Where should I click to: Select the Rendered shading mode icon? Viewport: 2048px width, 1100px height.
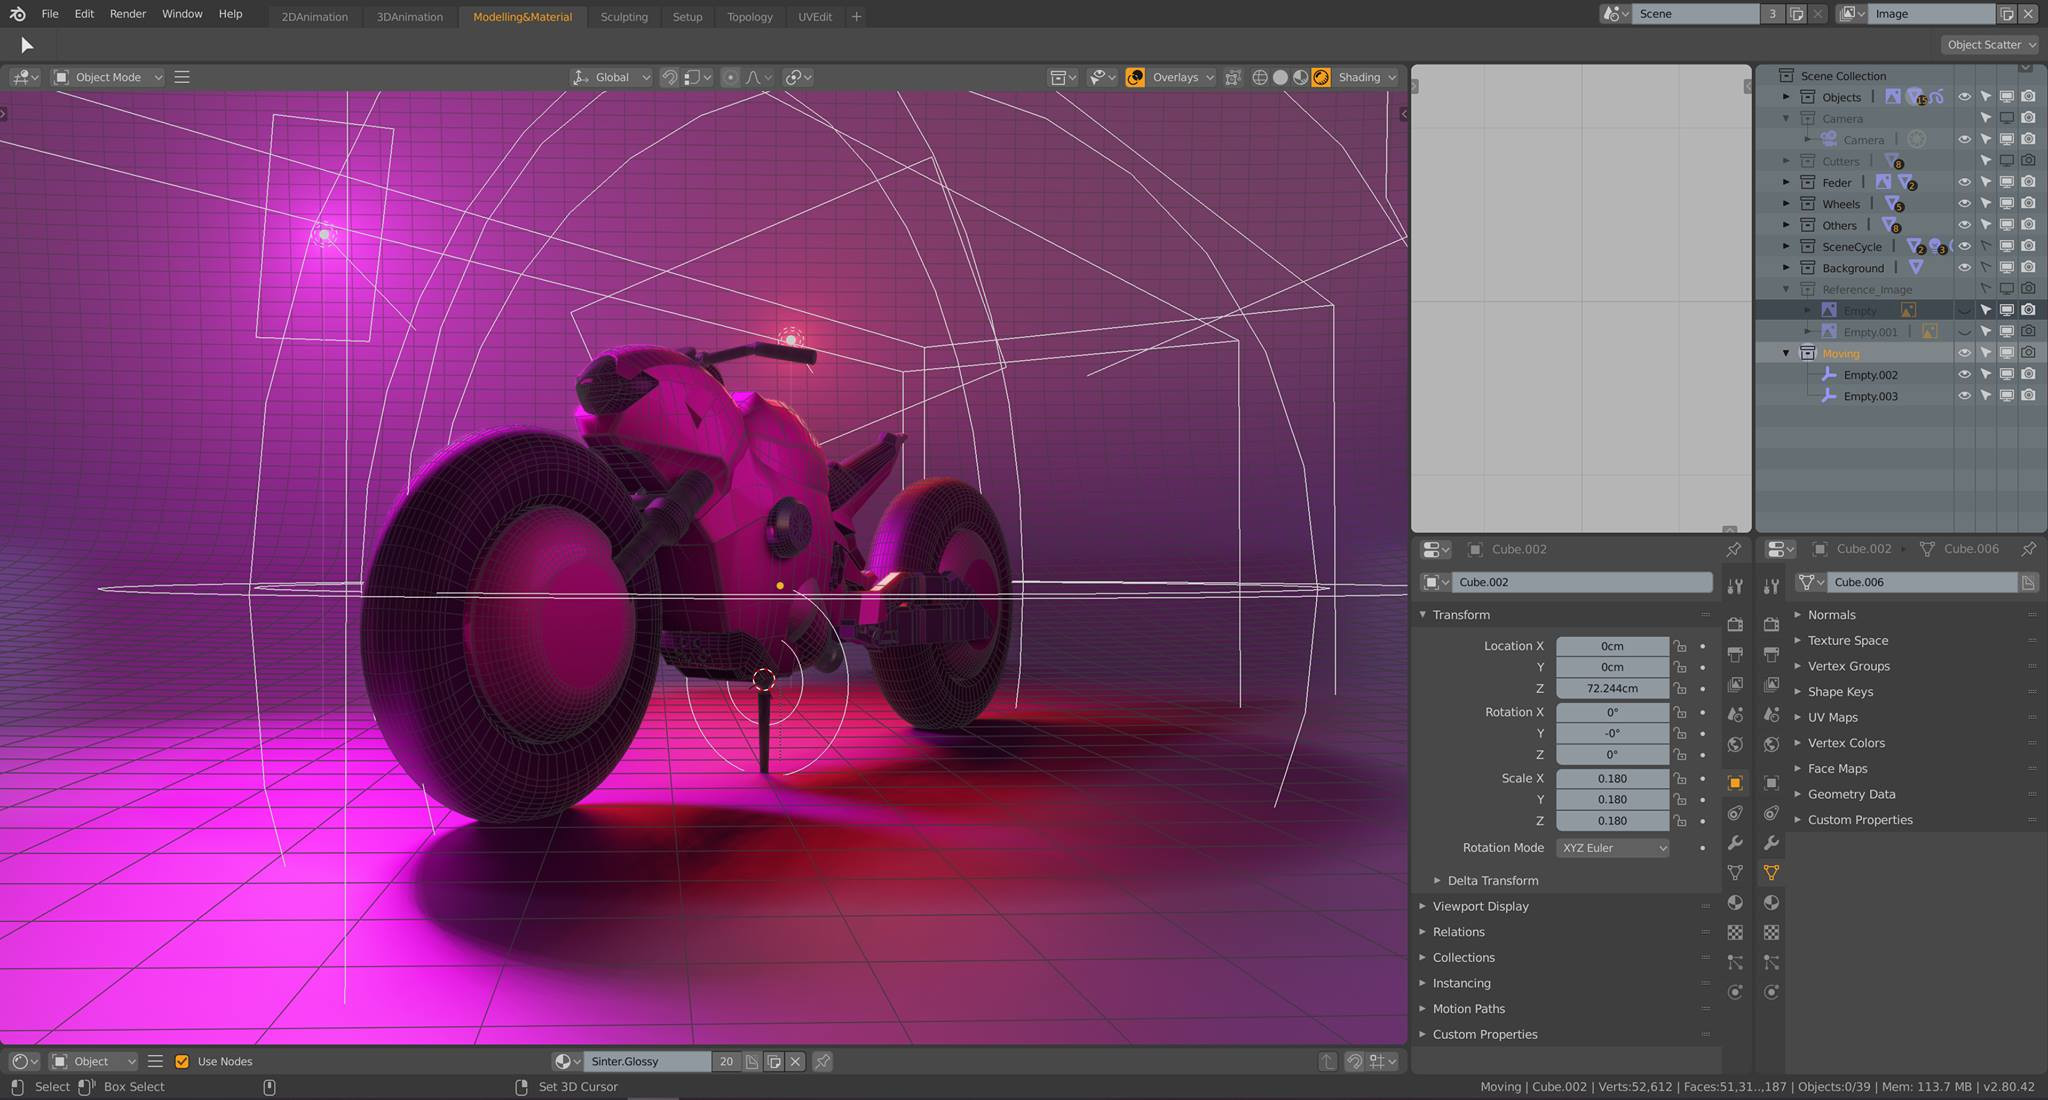tap(1321, 77)
